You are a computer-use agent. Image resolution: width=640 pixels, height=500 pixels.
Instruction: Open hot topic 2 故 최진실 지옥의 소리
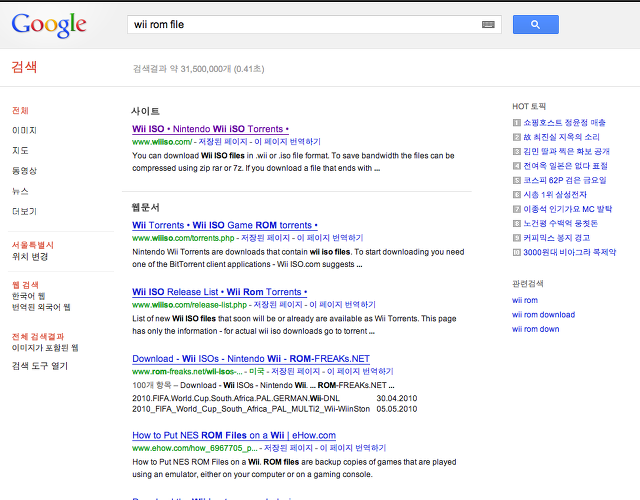click(561, 137)
